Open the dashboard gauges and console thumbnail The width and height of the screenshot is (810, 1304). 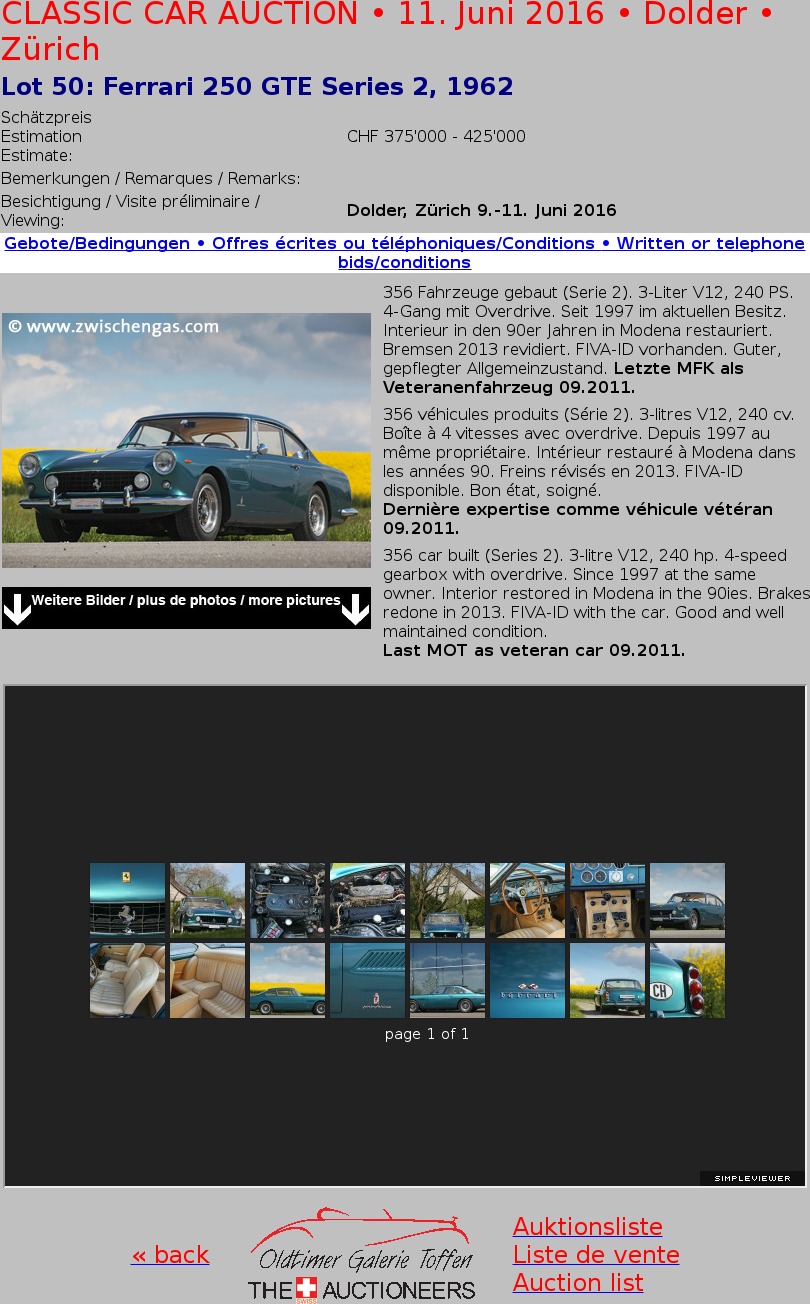tap(607, 900)
